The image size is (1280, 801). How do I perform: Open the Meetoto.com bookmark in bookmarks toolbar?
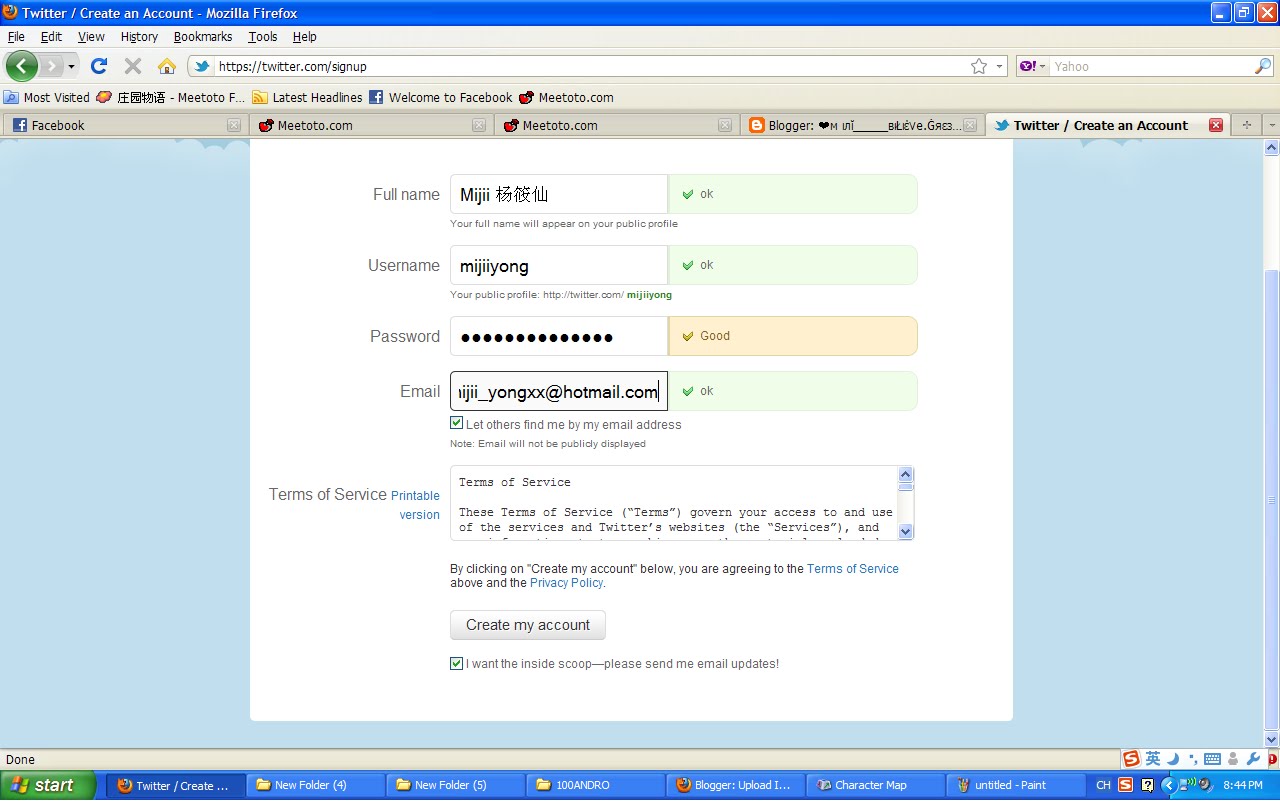[x=566, y=97]
